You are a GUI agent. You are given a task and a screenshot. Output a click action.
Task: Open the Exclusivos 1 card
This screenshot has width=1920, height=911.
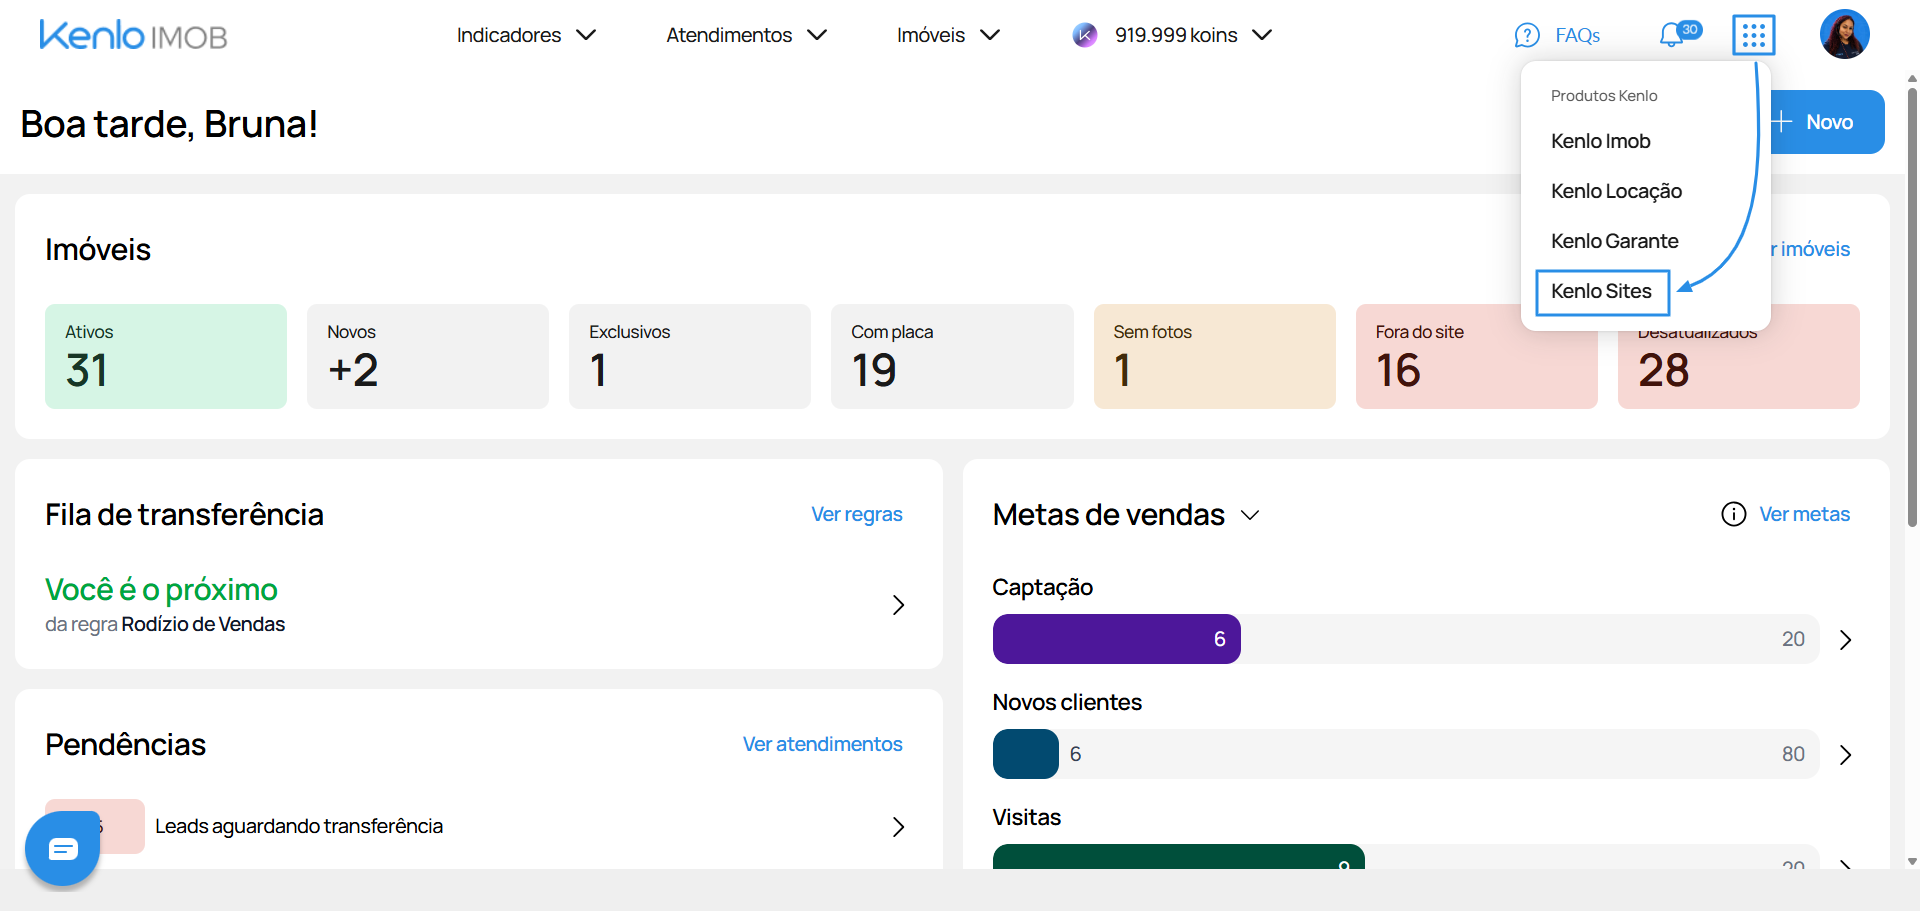click(x=690, y=356)
